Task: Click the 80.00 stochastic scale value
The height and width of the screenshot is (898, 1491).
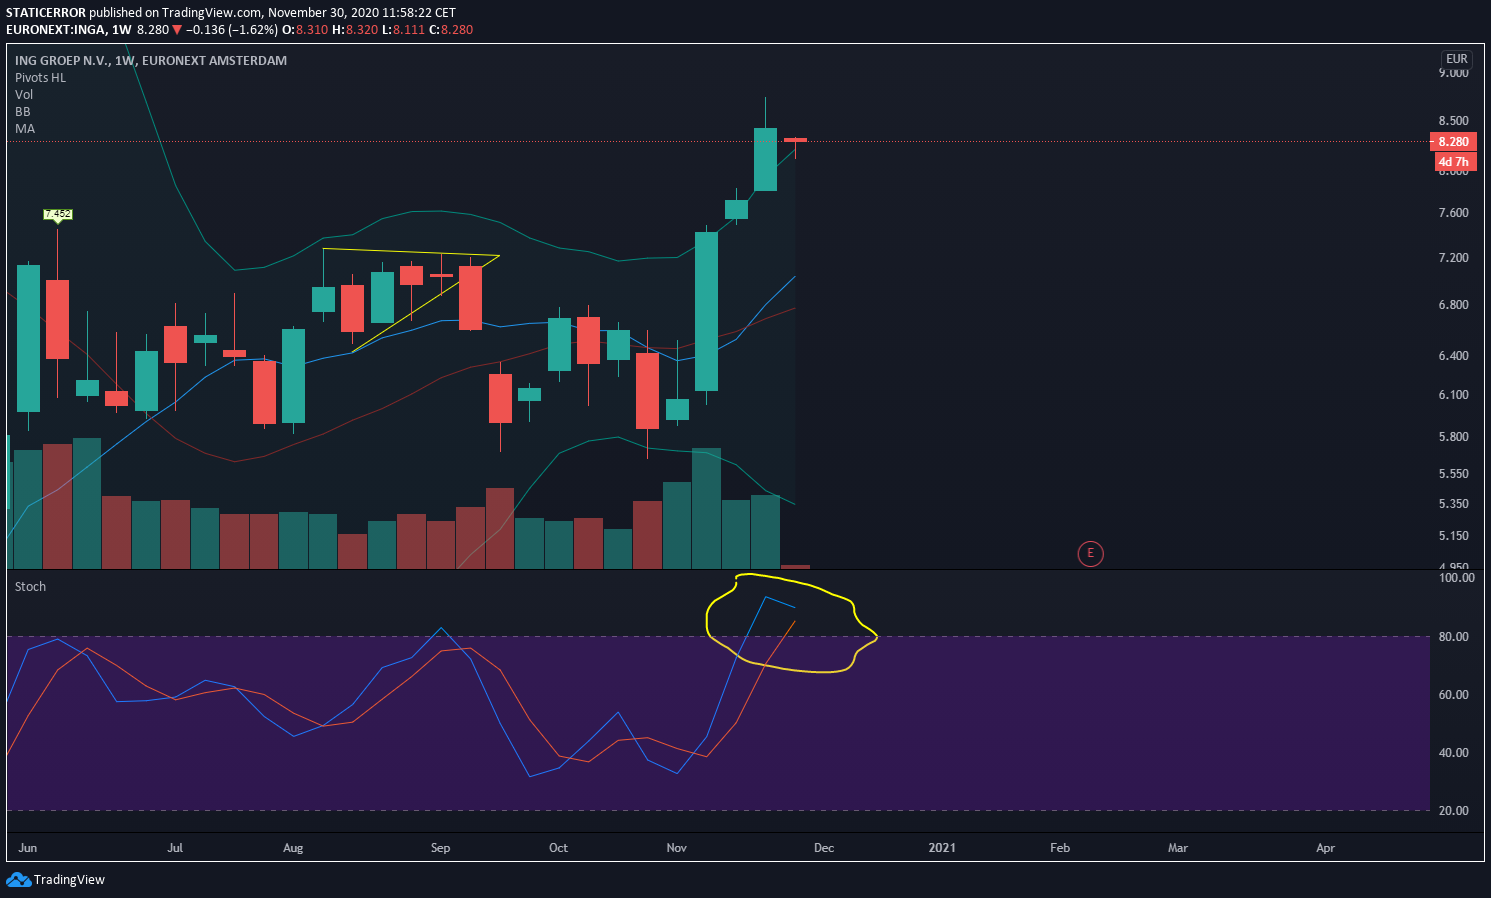Action: pyautogui.click(x=1454, y=637)
